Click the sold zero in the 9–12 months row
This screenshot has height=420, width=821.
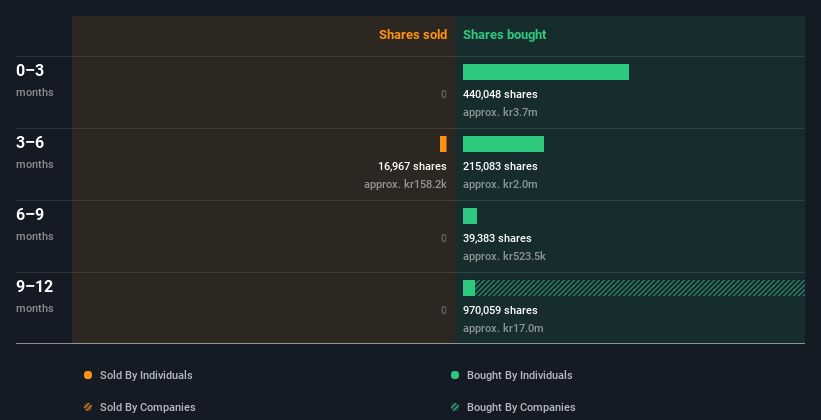coord(443,310)
